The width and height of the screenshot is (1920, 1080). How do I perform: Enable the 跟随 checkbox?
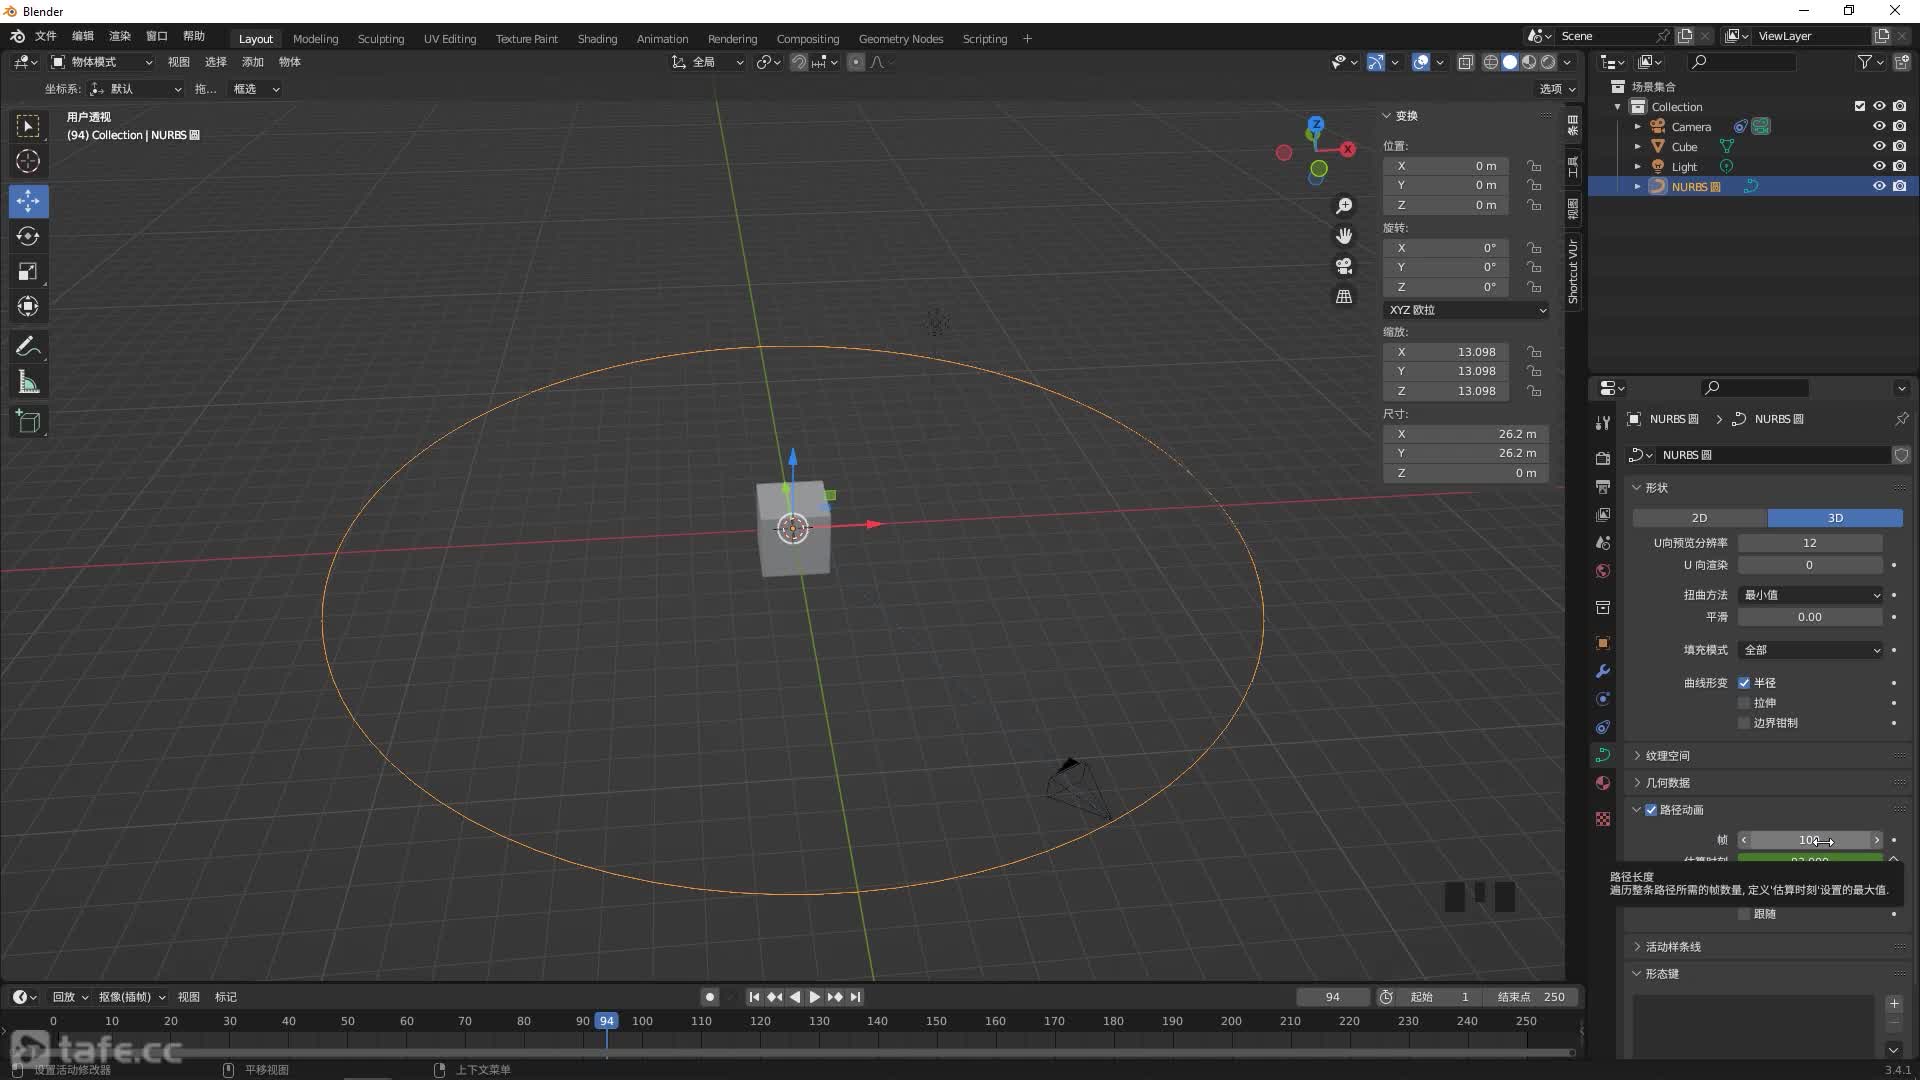pyautogui.click(x=1744, y=914)
